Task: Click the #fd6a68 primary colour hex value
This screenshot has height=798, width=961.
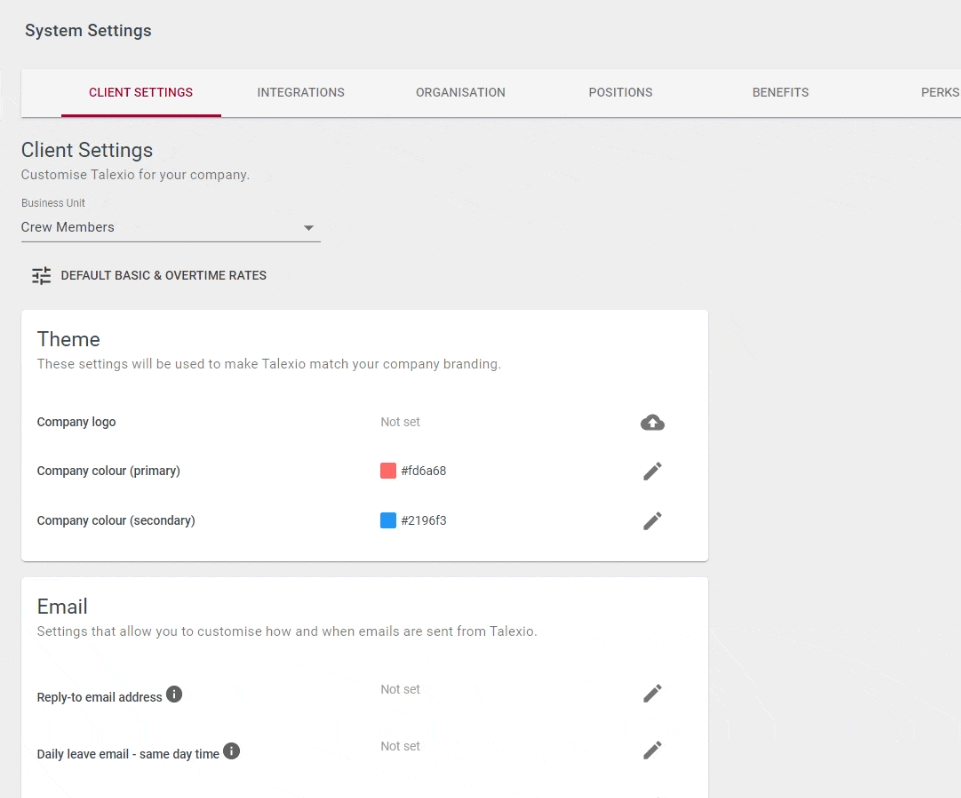Action: coord(424,471)
